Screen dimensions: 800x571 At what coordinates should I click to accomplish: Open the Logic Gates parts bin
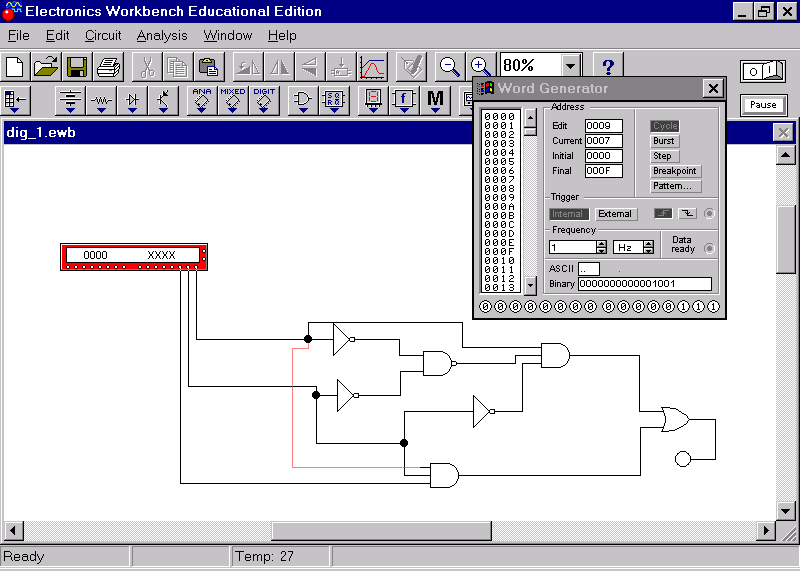[x=303, y=101]
